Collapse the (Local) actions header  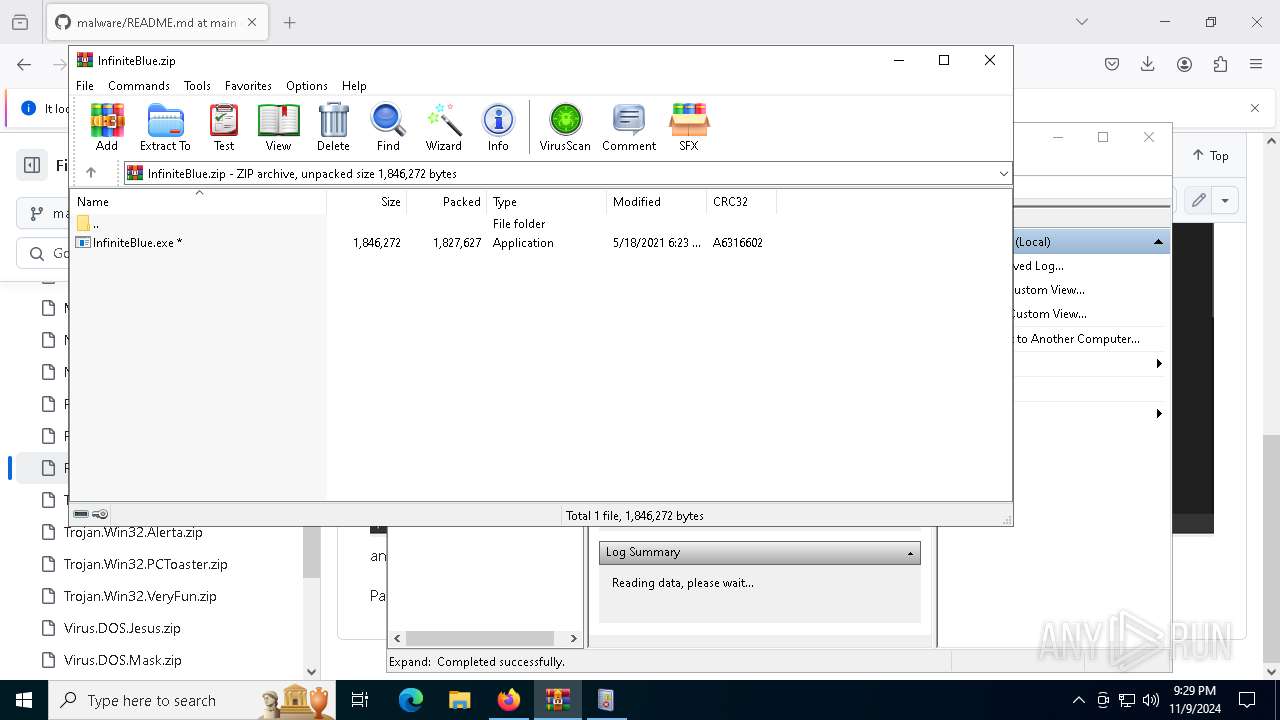point(1158,242)
